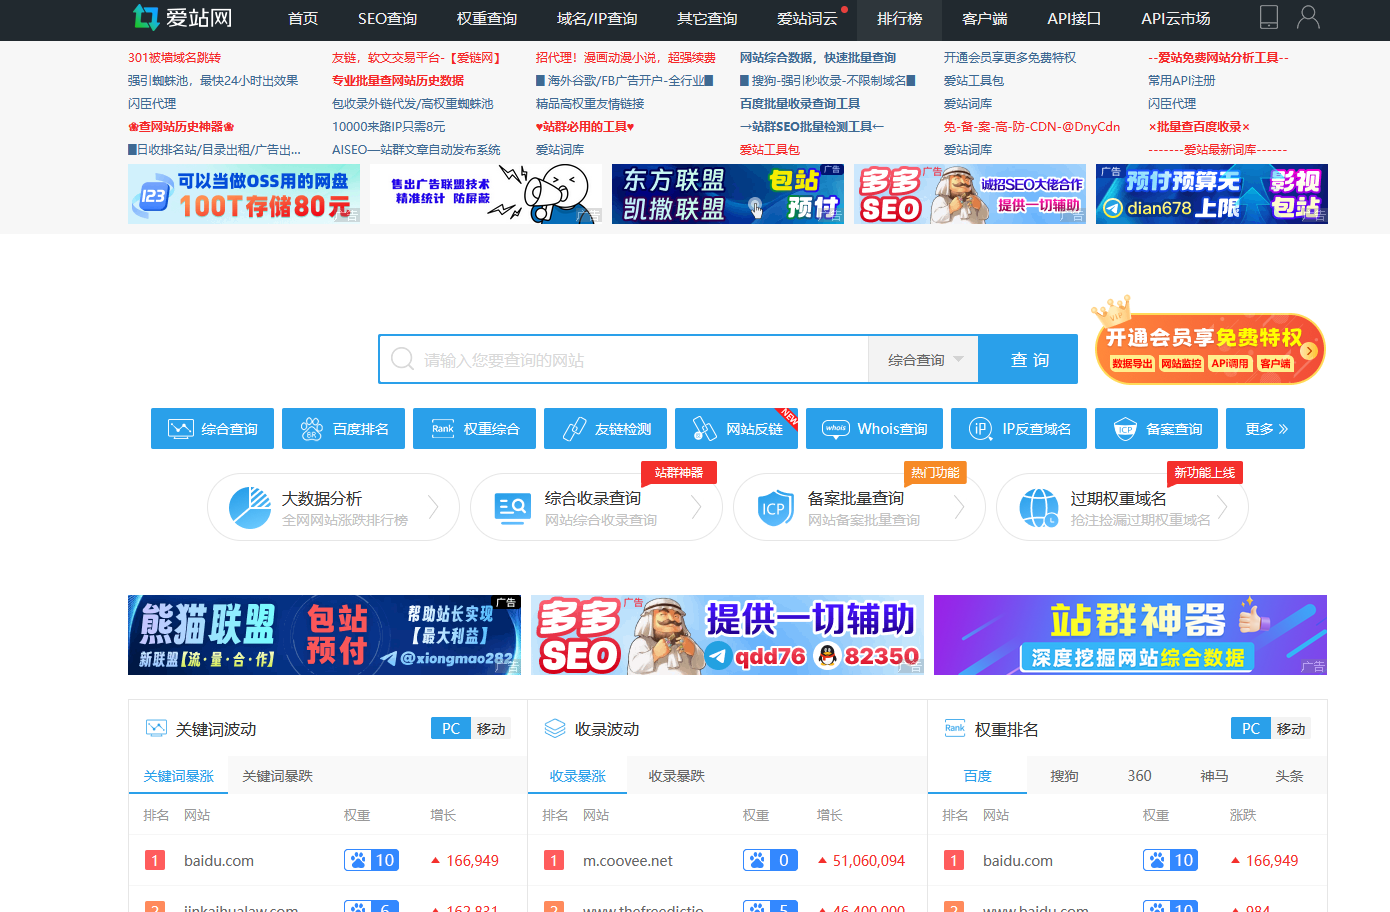
Task: Click the 备案批量查询 ICP shield icon
Action: (776, 508)
